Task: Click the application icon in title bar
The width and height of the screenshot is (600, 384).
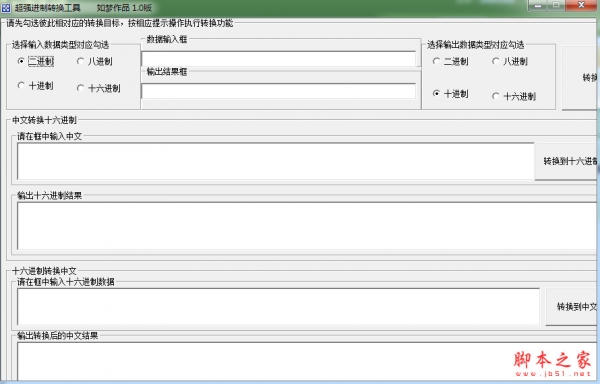Action: [x=6, y=7]
